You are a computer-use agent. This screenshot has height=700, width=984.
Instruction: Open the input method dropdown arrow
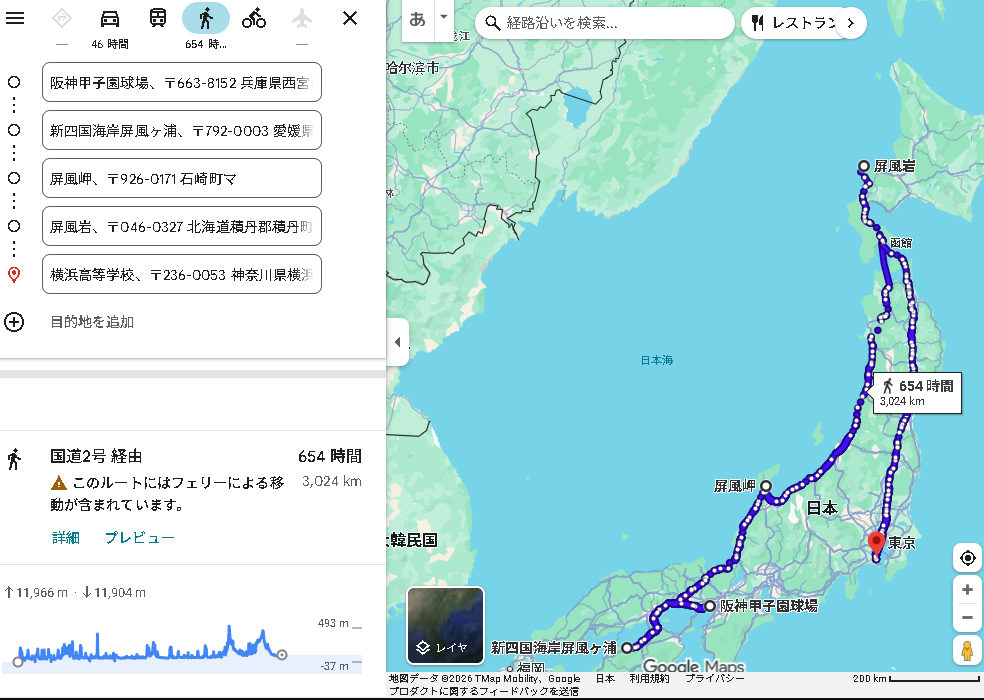pyautogui.click(x=444, y=19)
